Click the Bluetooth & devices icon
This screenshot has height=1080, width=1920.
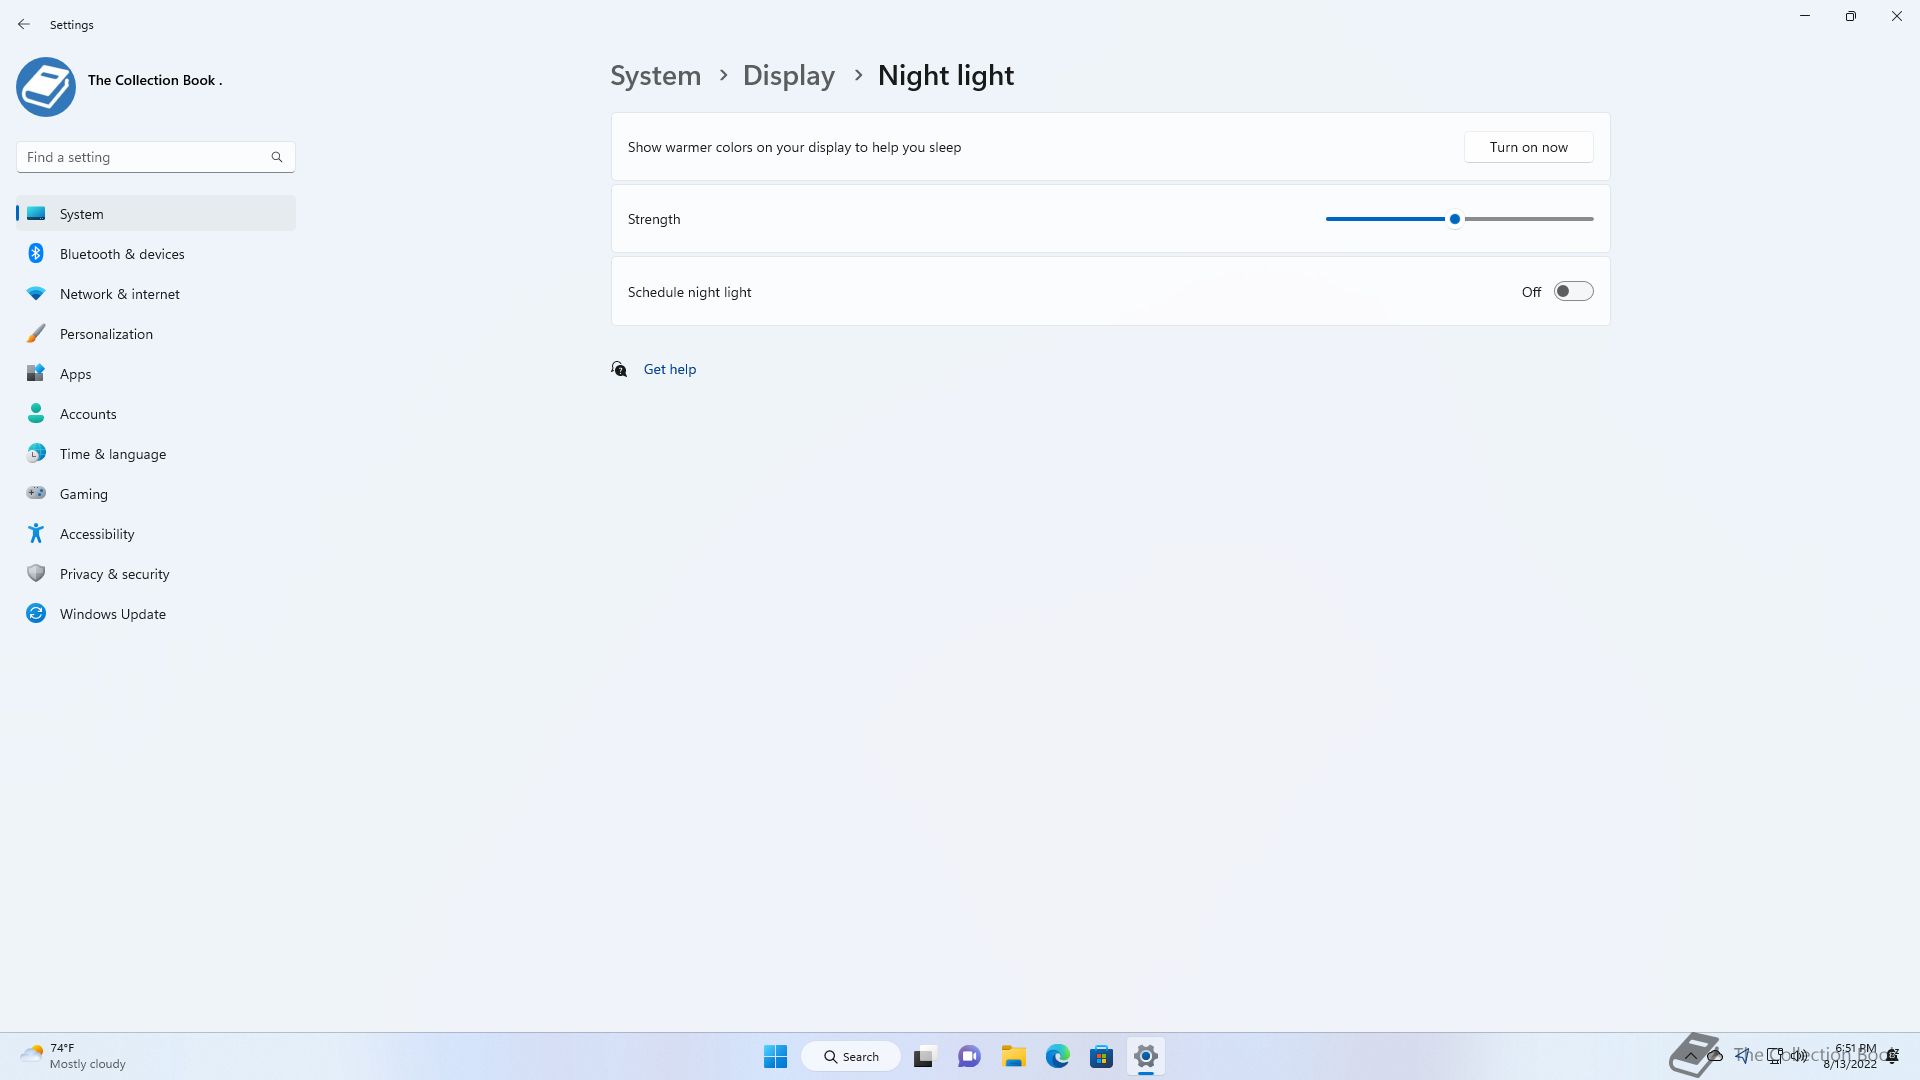[x=36, y=253]
